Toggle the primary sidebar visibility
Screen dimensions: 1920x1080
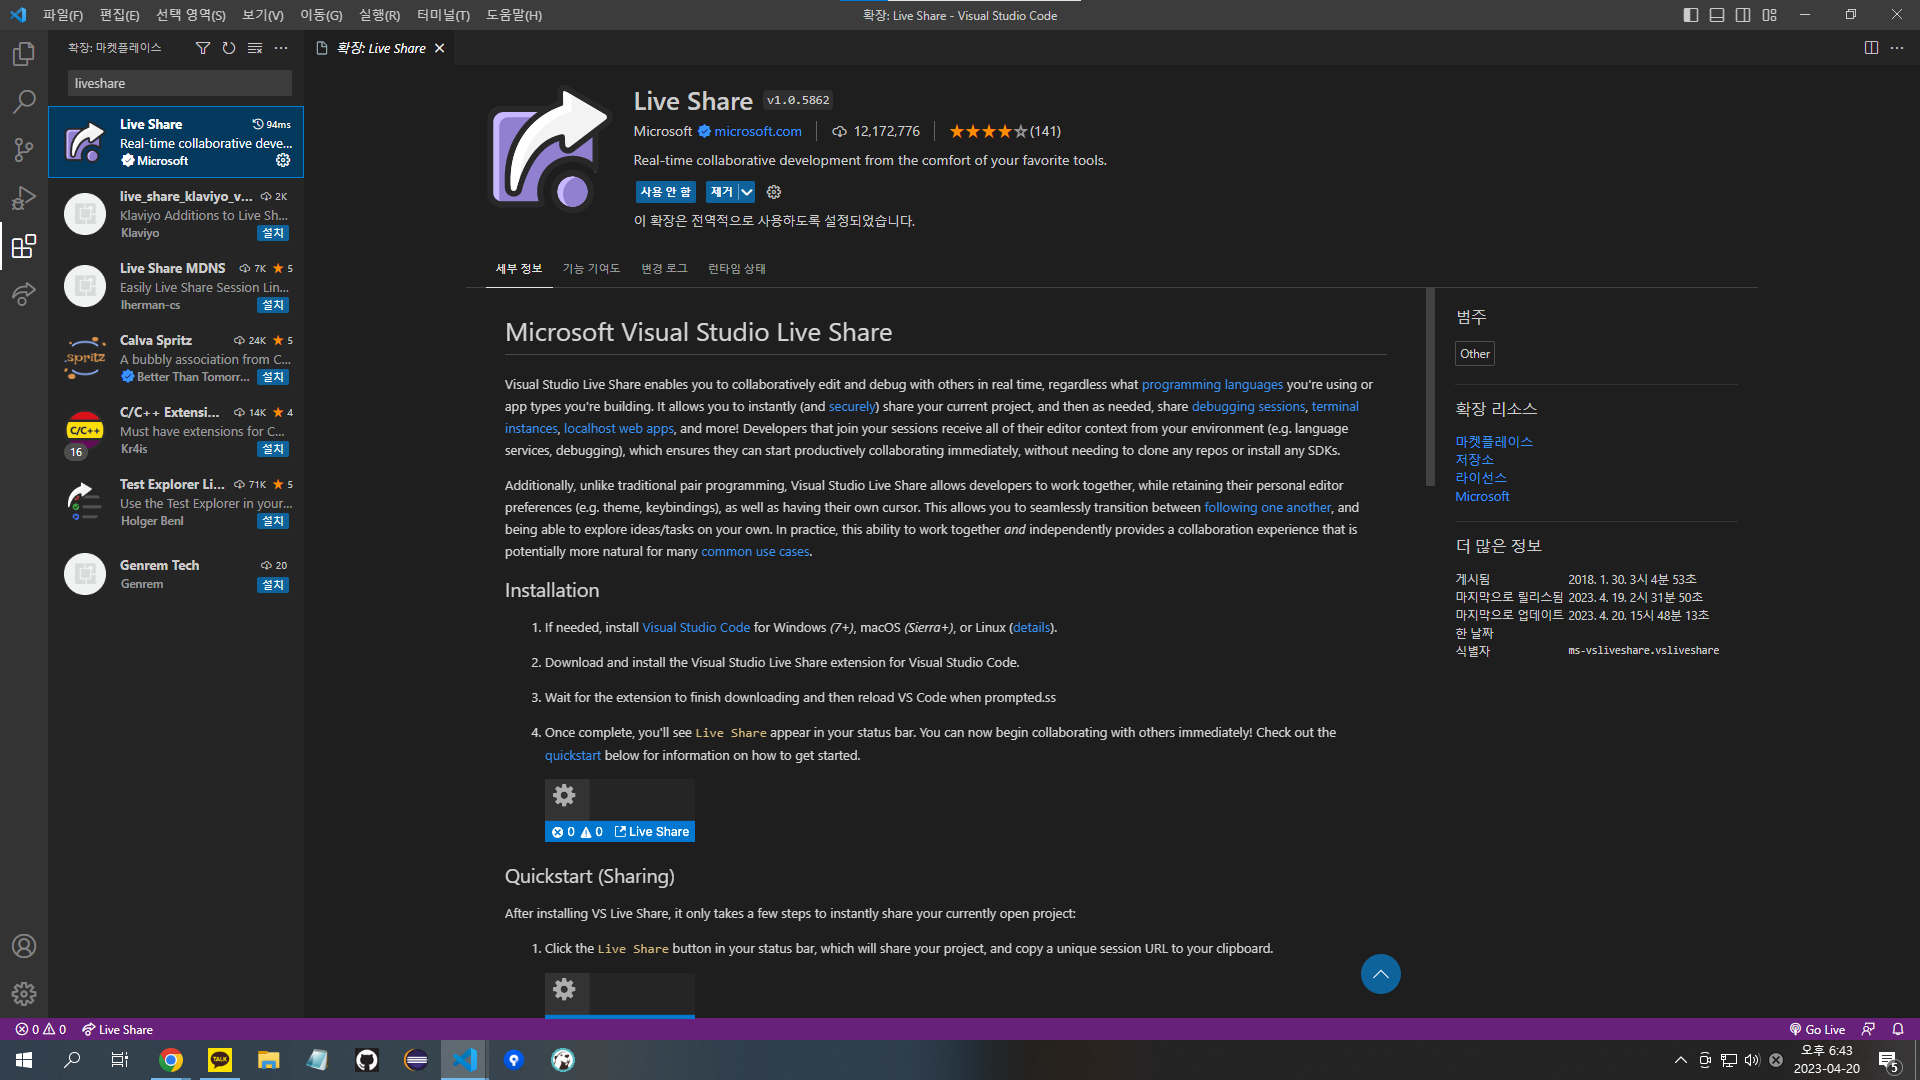[x=1690, y=15]
